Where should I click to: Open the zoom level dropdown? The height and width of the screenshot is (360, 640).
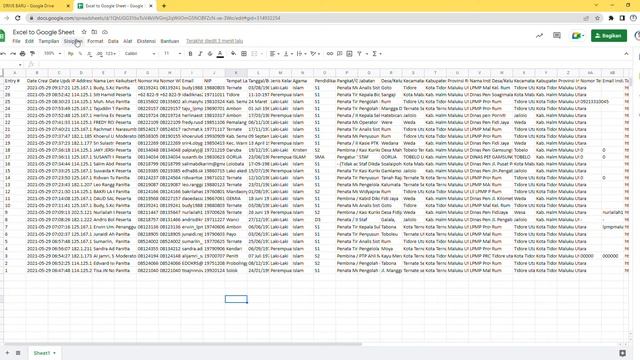point(52,53)
